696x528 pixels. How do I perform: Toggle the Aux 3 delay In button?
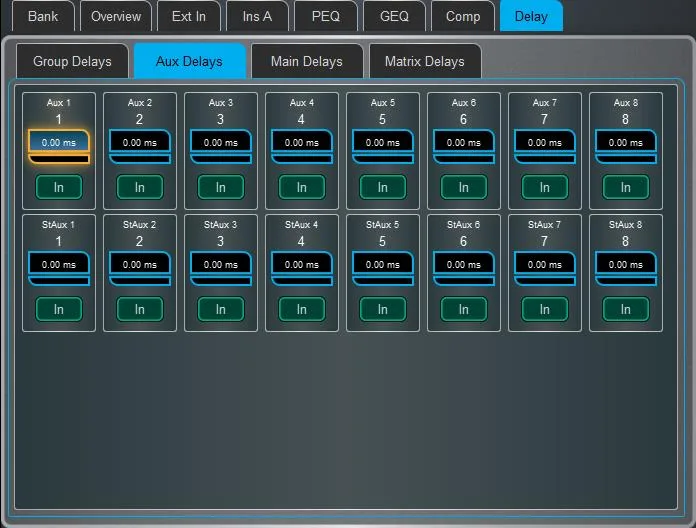point(221,187)
